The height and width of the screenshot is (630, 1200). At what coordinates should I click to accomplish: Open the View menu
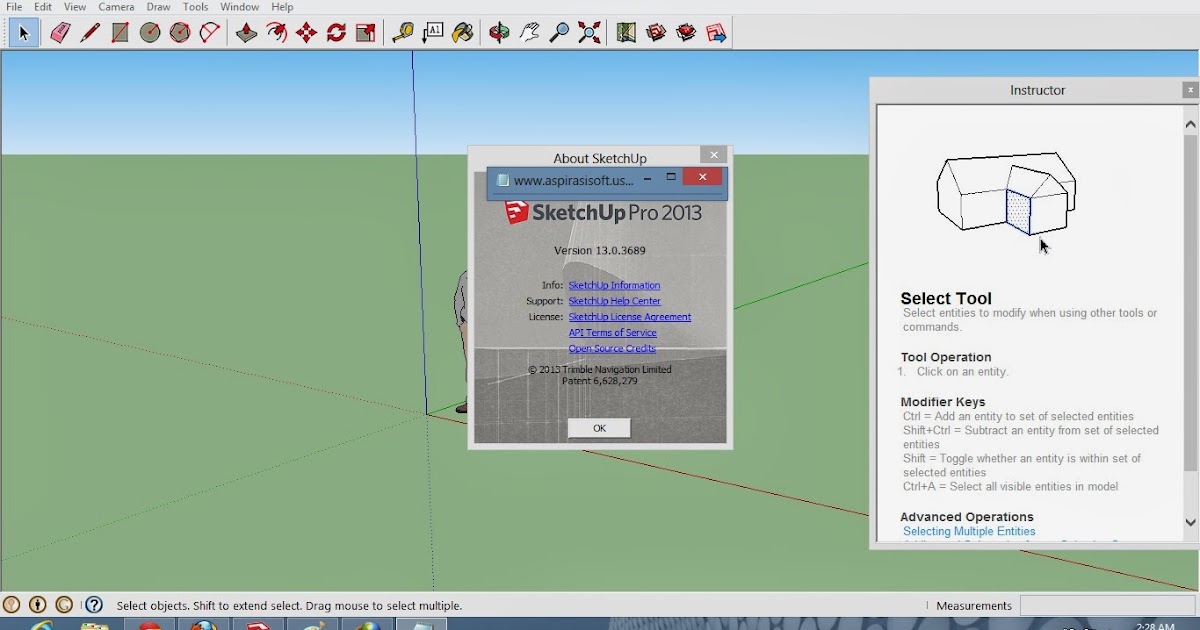(75, 7)
